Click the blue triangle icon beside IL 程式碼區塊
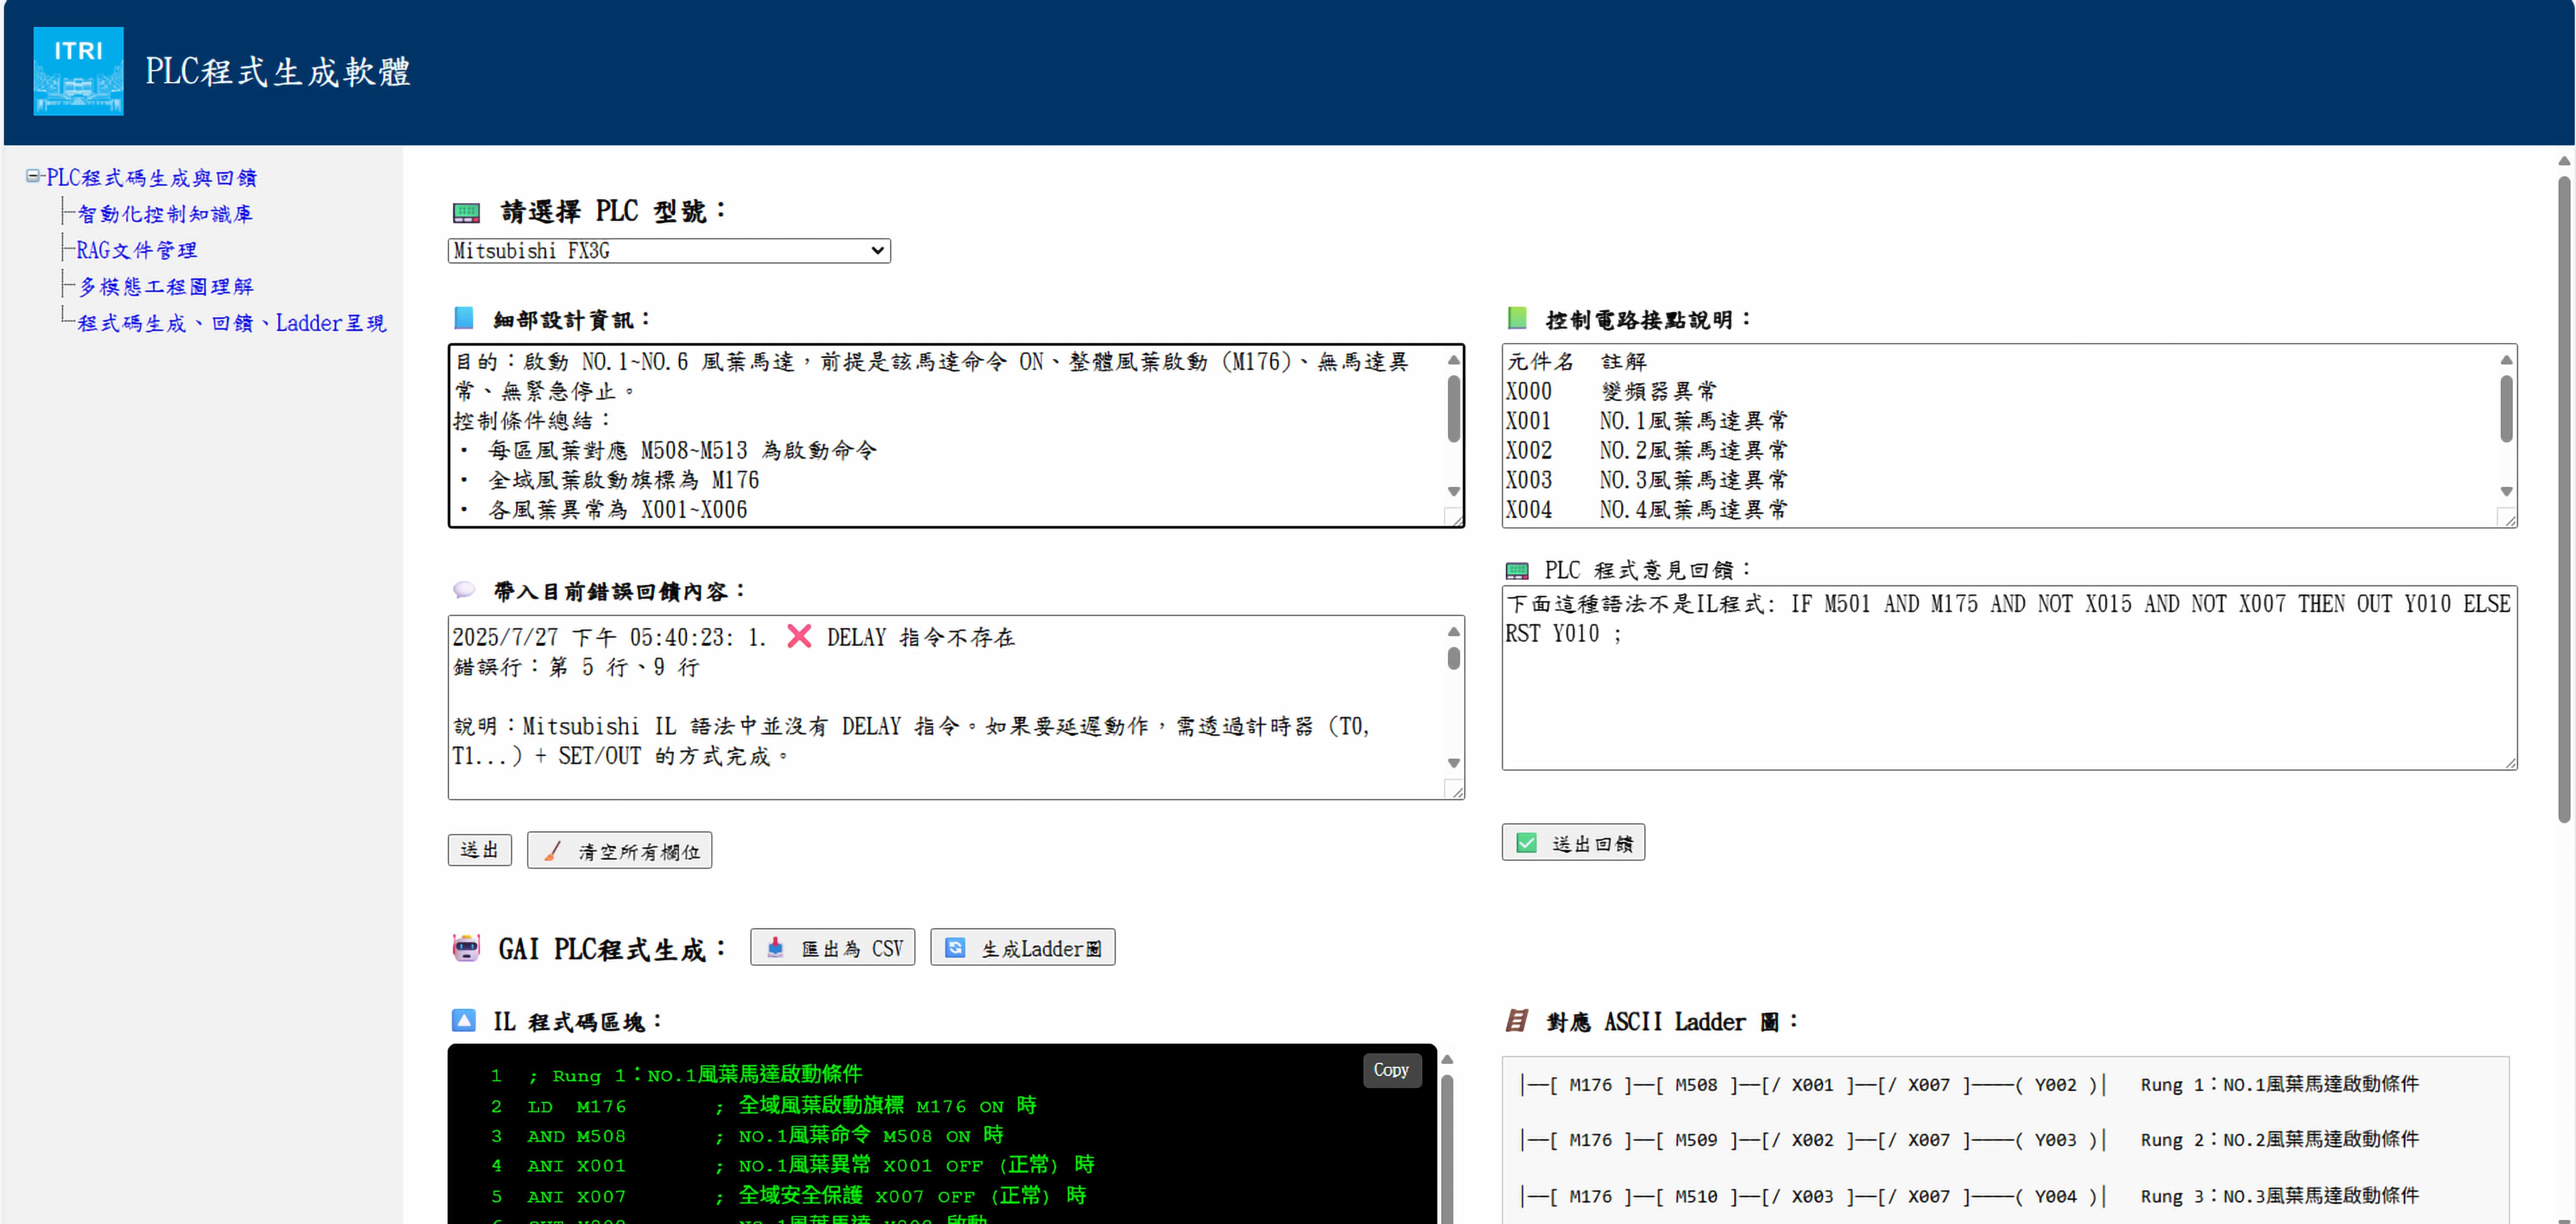Screen dimensions: 2576x1224 [463, 1021]
